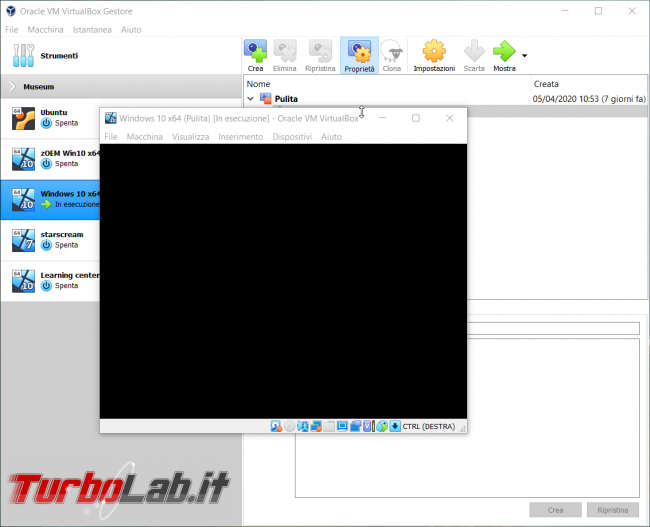Click the bottom Crea button

(x=555, y=510)
